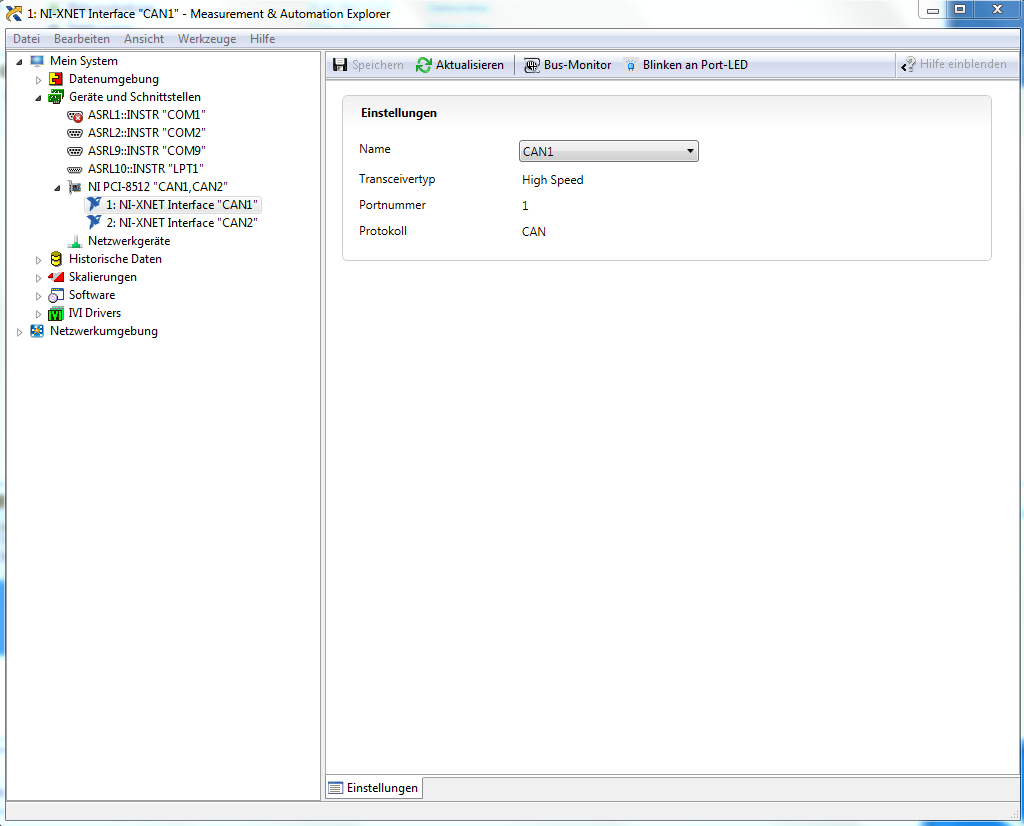Click the Measurement & Automation Explorer title icon
Screen dimensions: 1024x826
(14, 14)
